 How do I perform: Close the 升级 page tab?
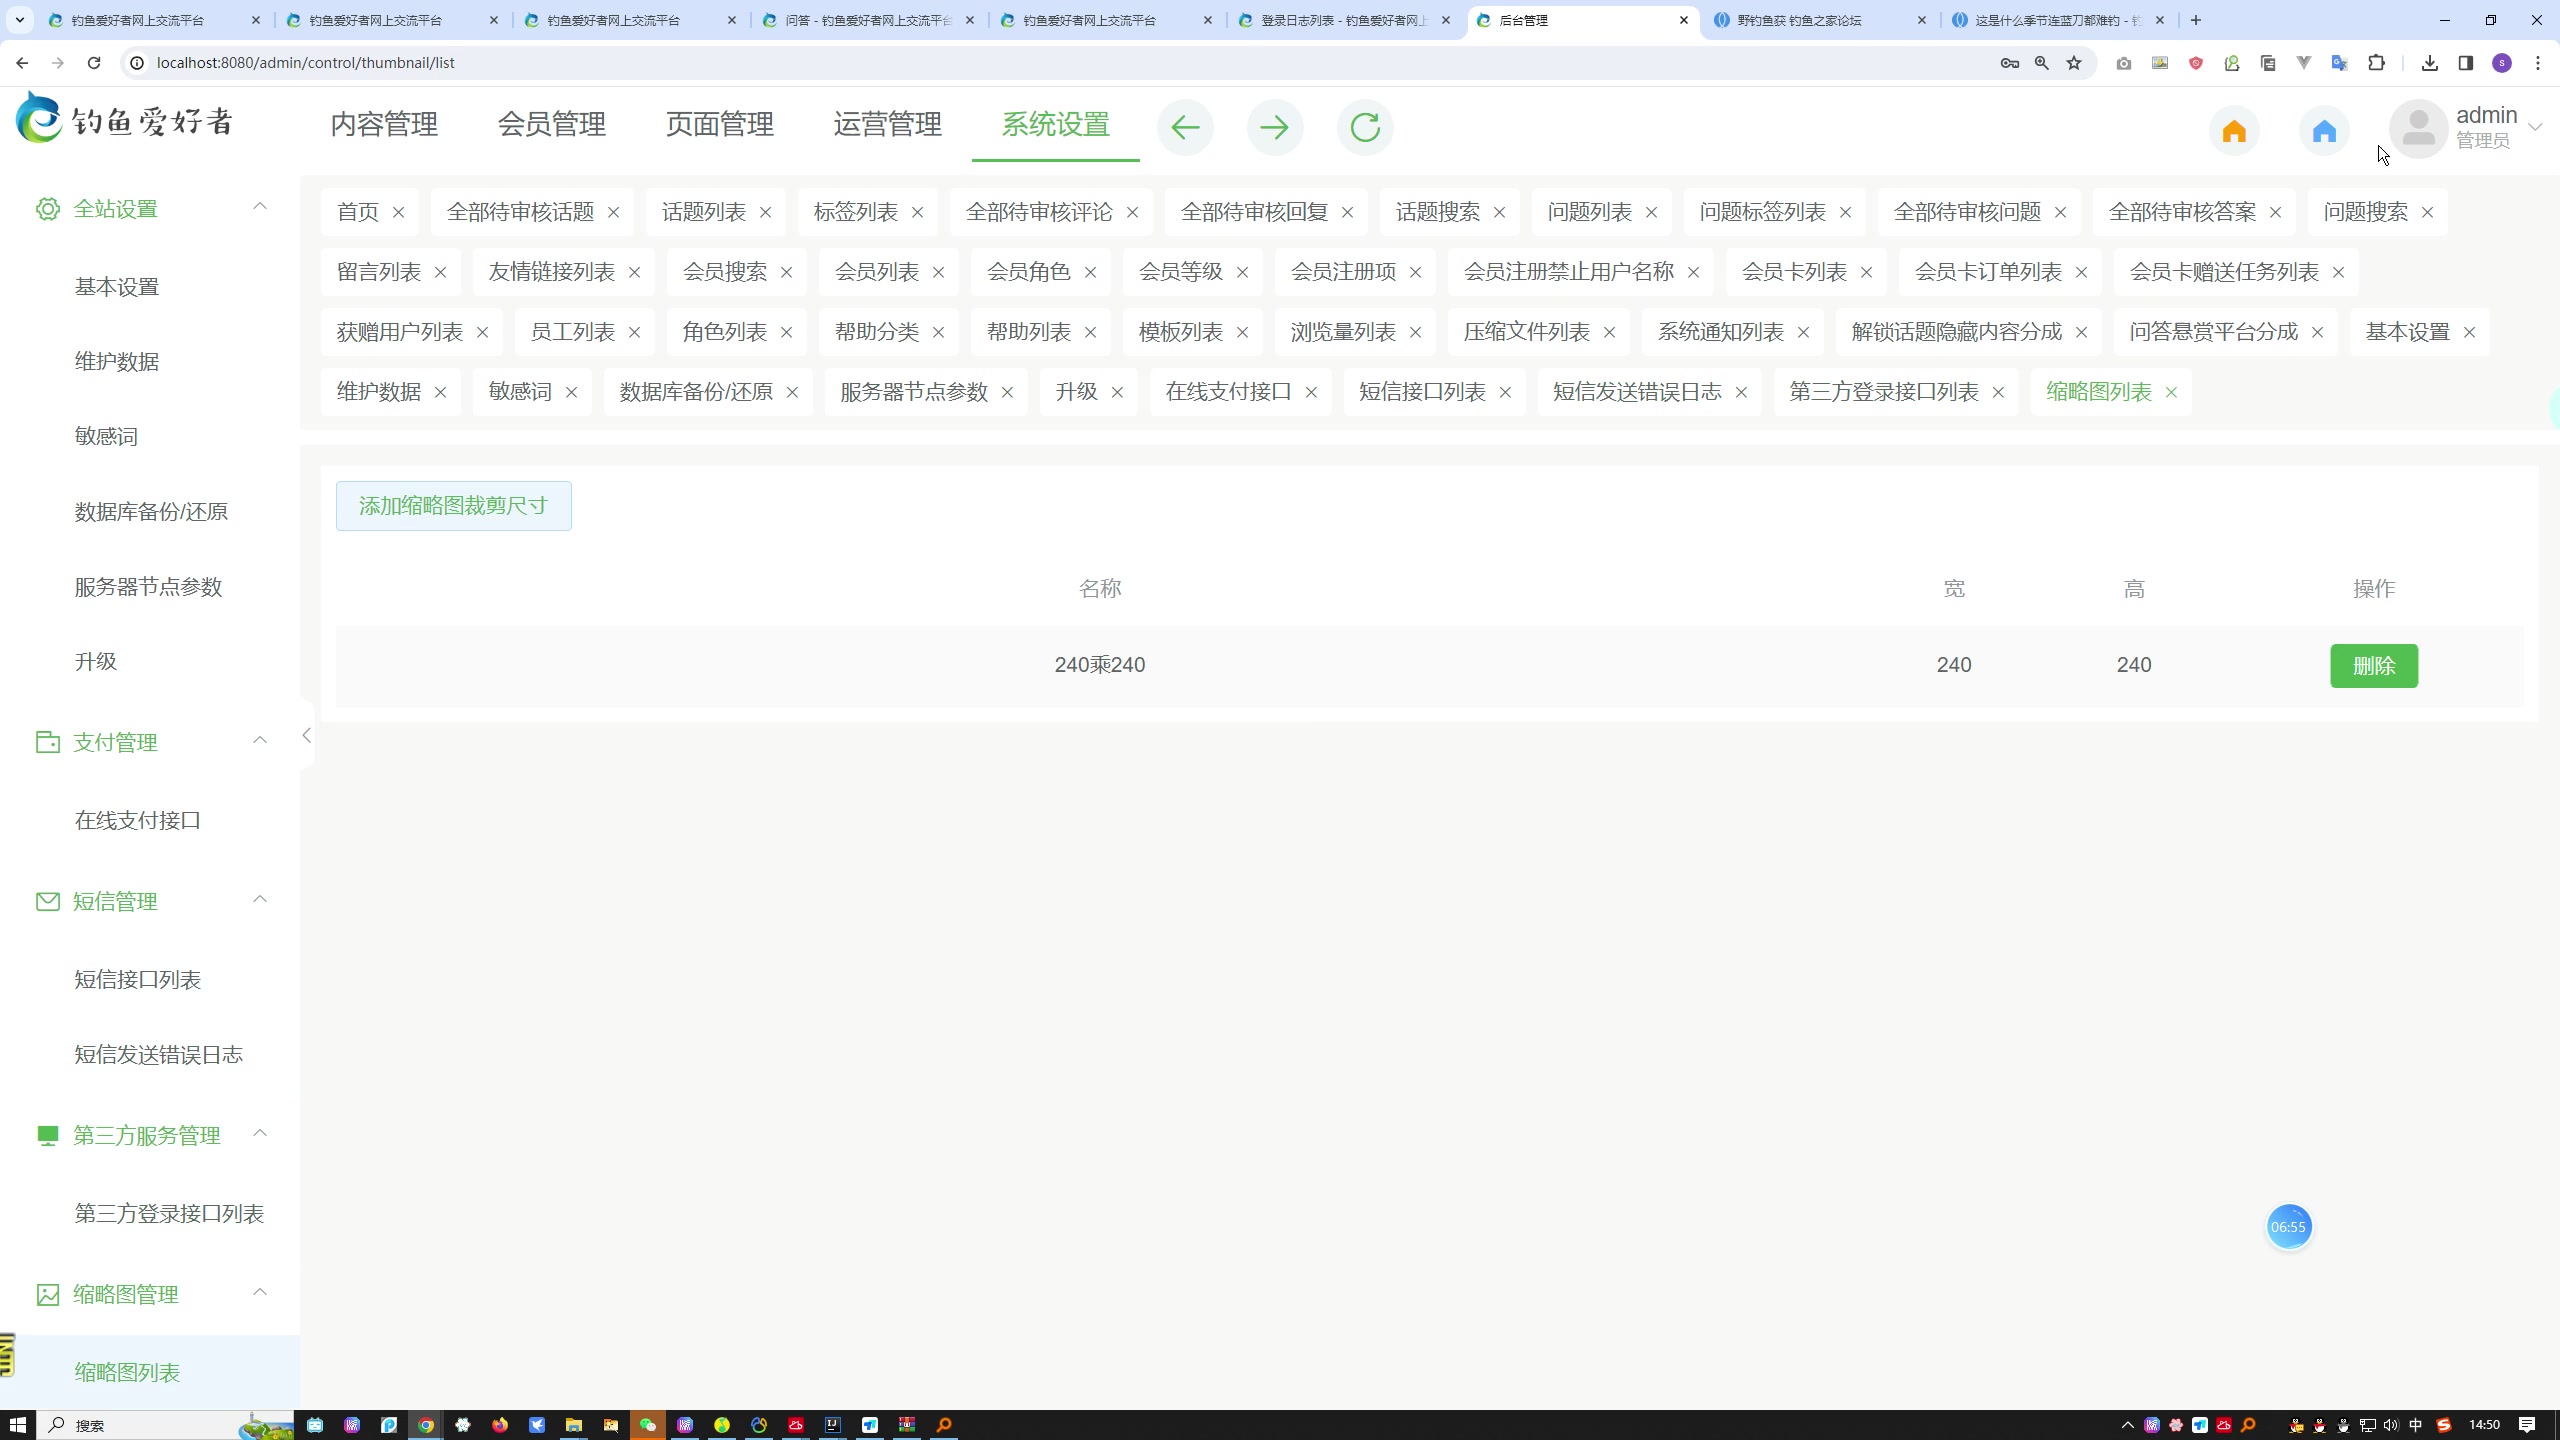pyautogui.click(x=1118, y=392)
